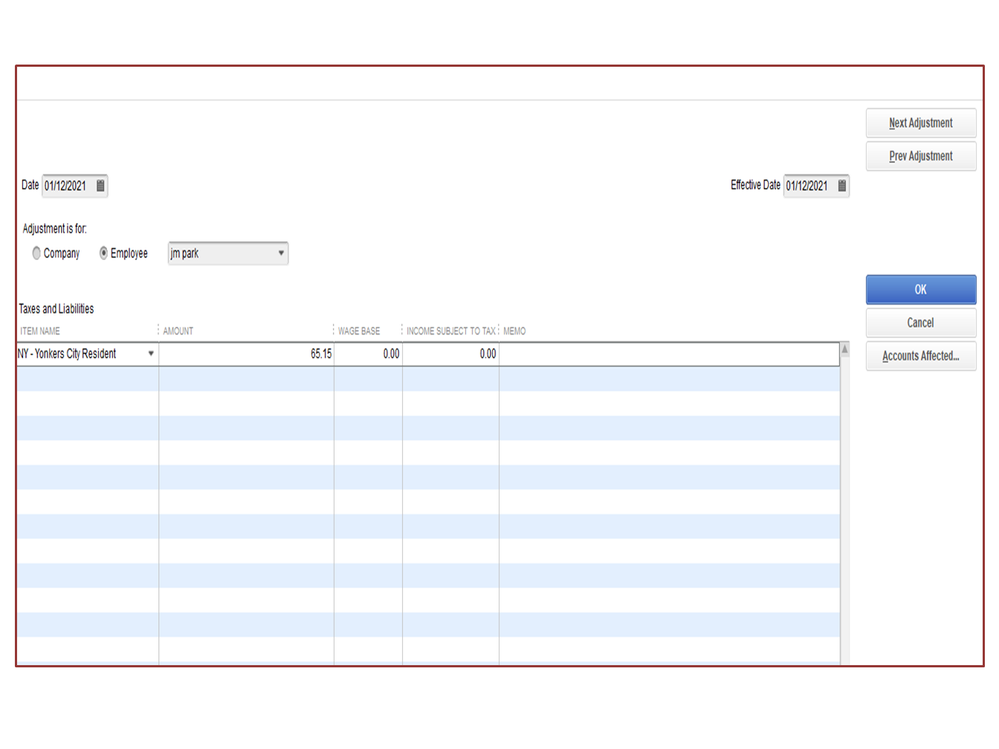
Task: Click the Next Adjustment button
Action: click(921, 123)
